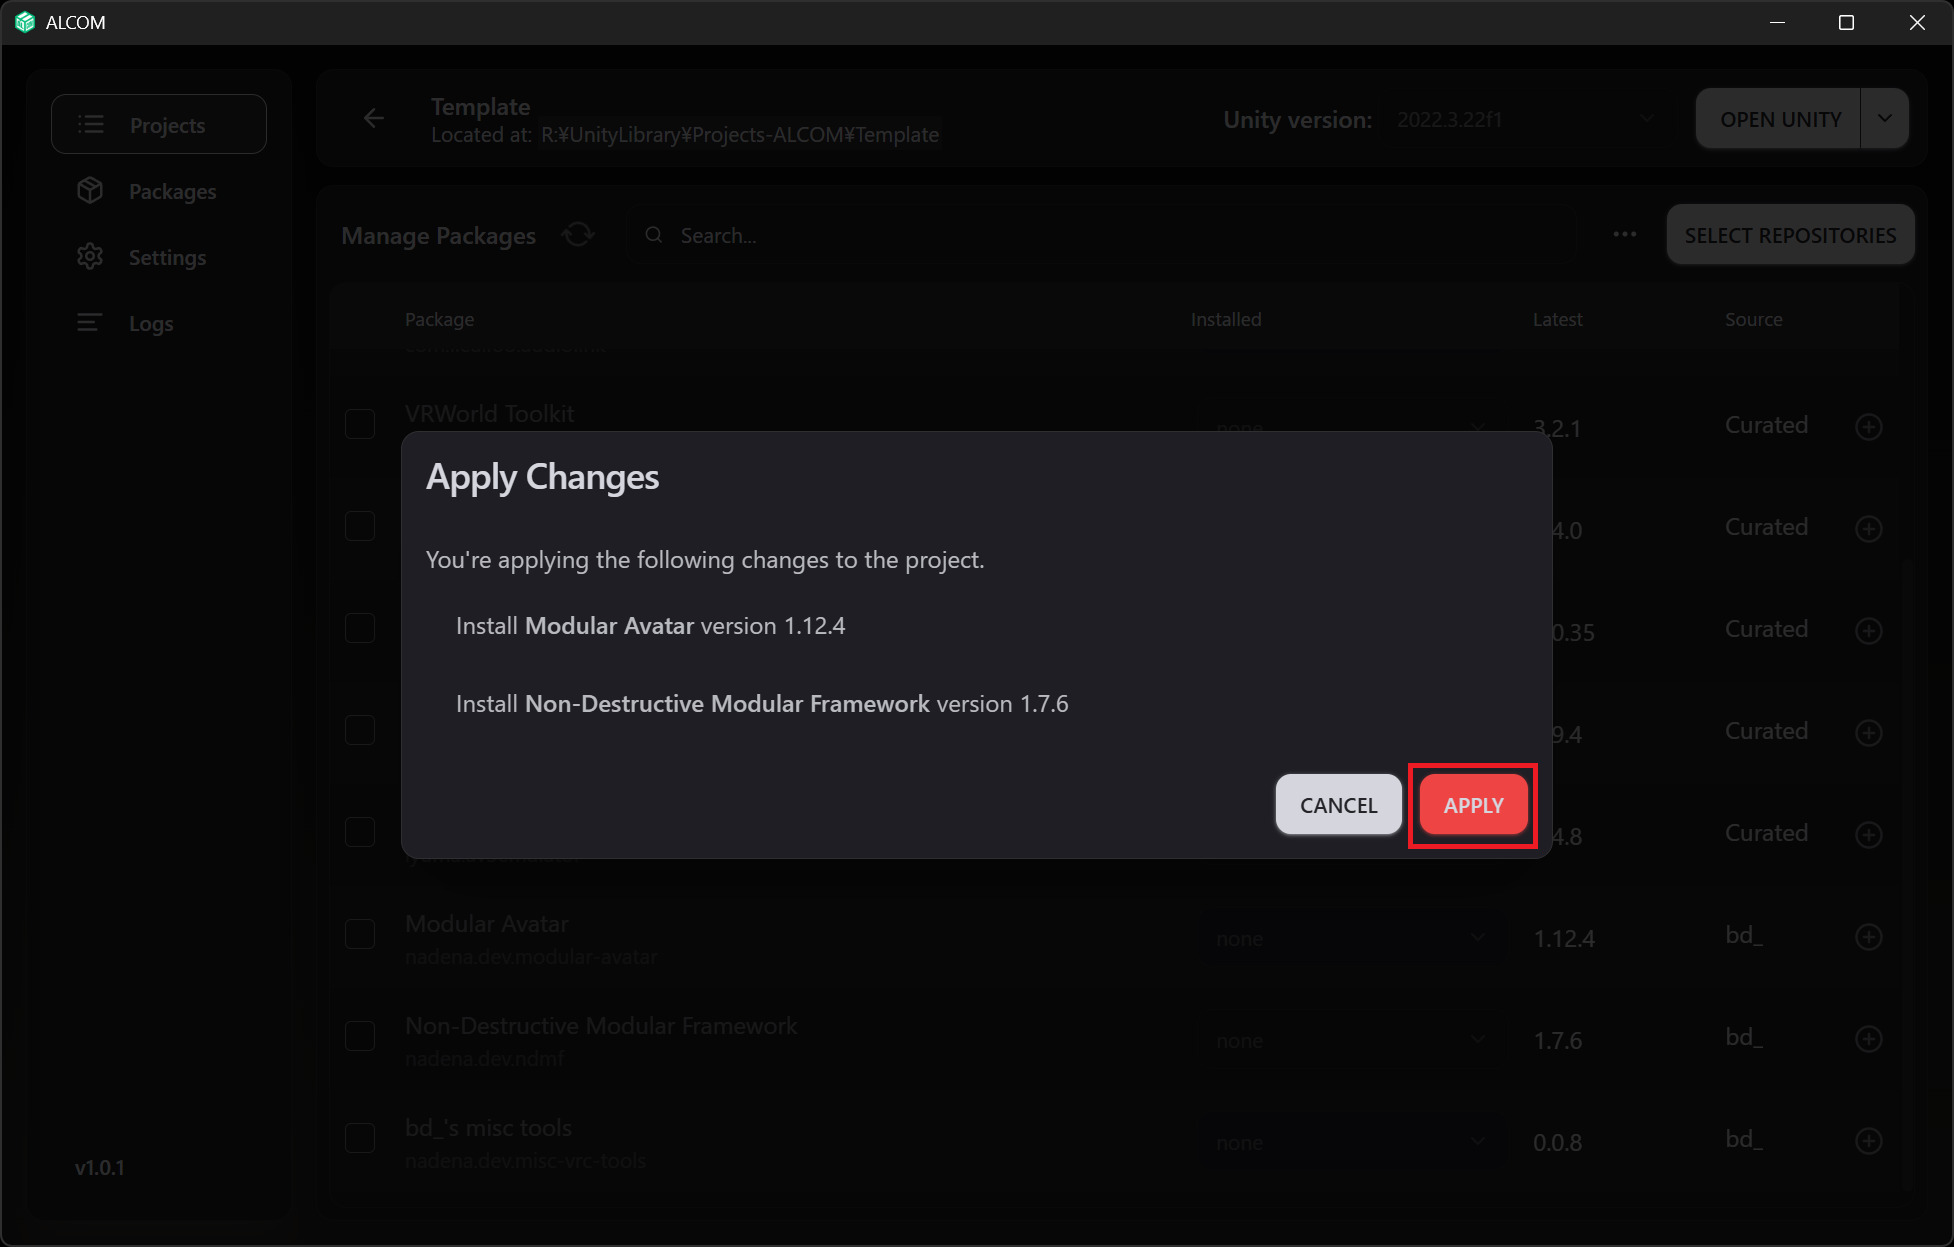Open VRWorld Toolkit installed version dropdown
The height and width of the screenshot is (1247, 1954).
tap(1350, 428)
